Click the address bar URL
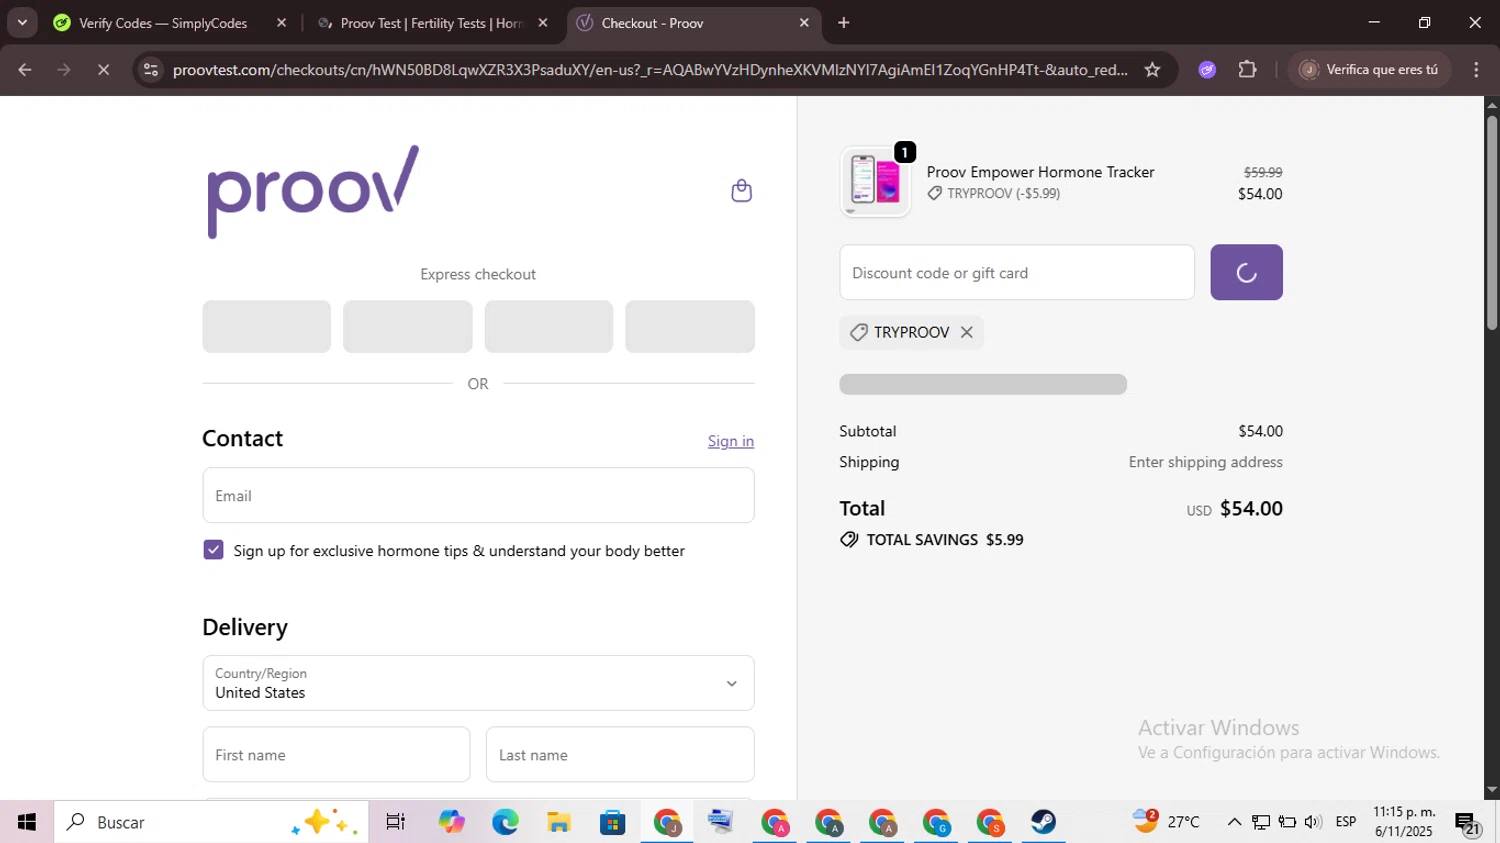This screenshot has height=843, width=1500. (650, 69)
